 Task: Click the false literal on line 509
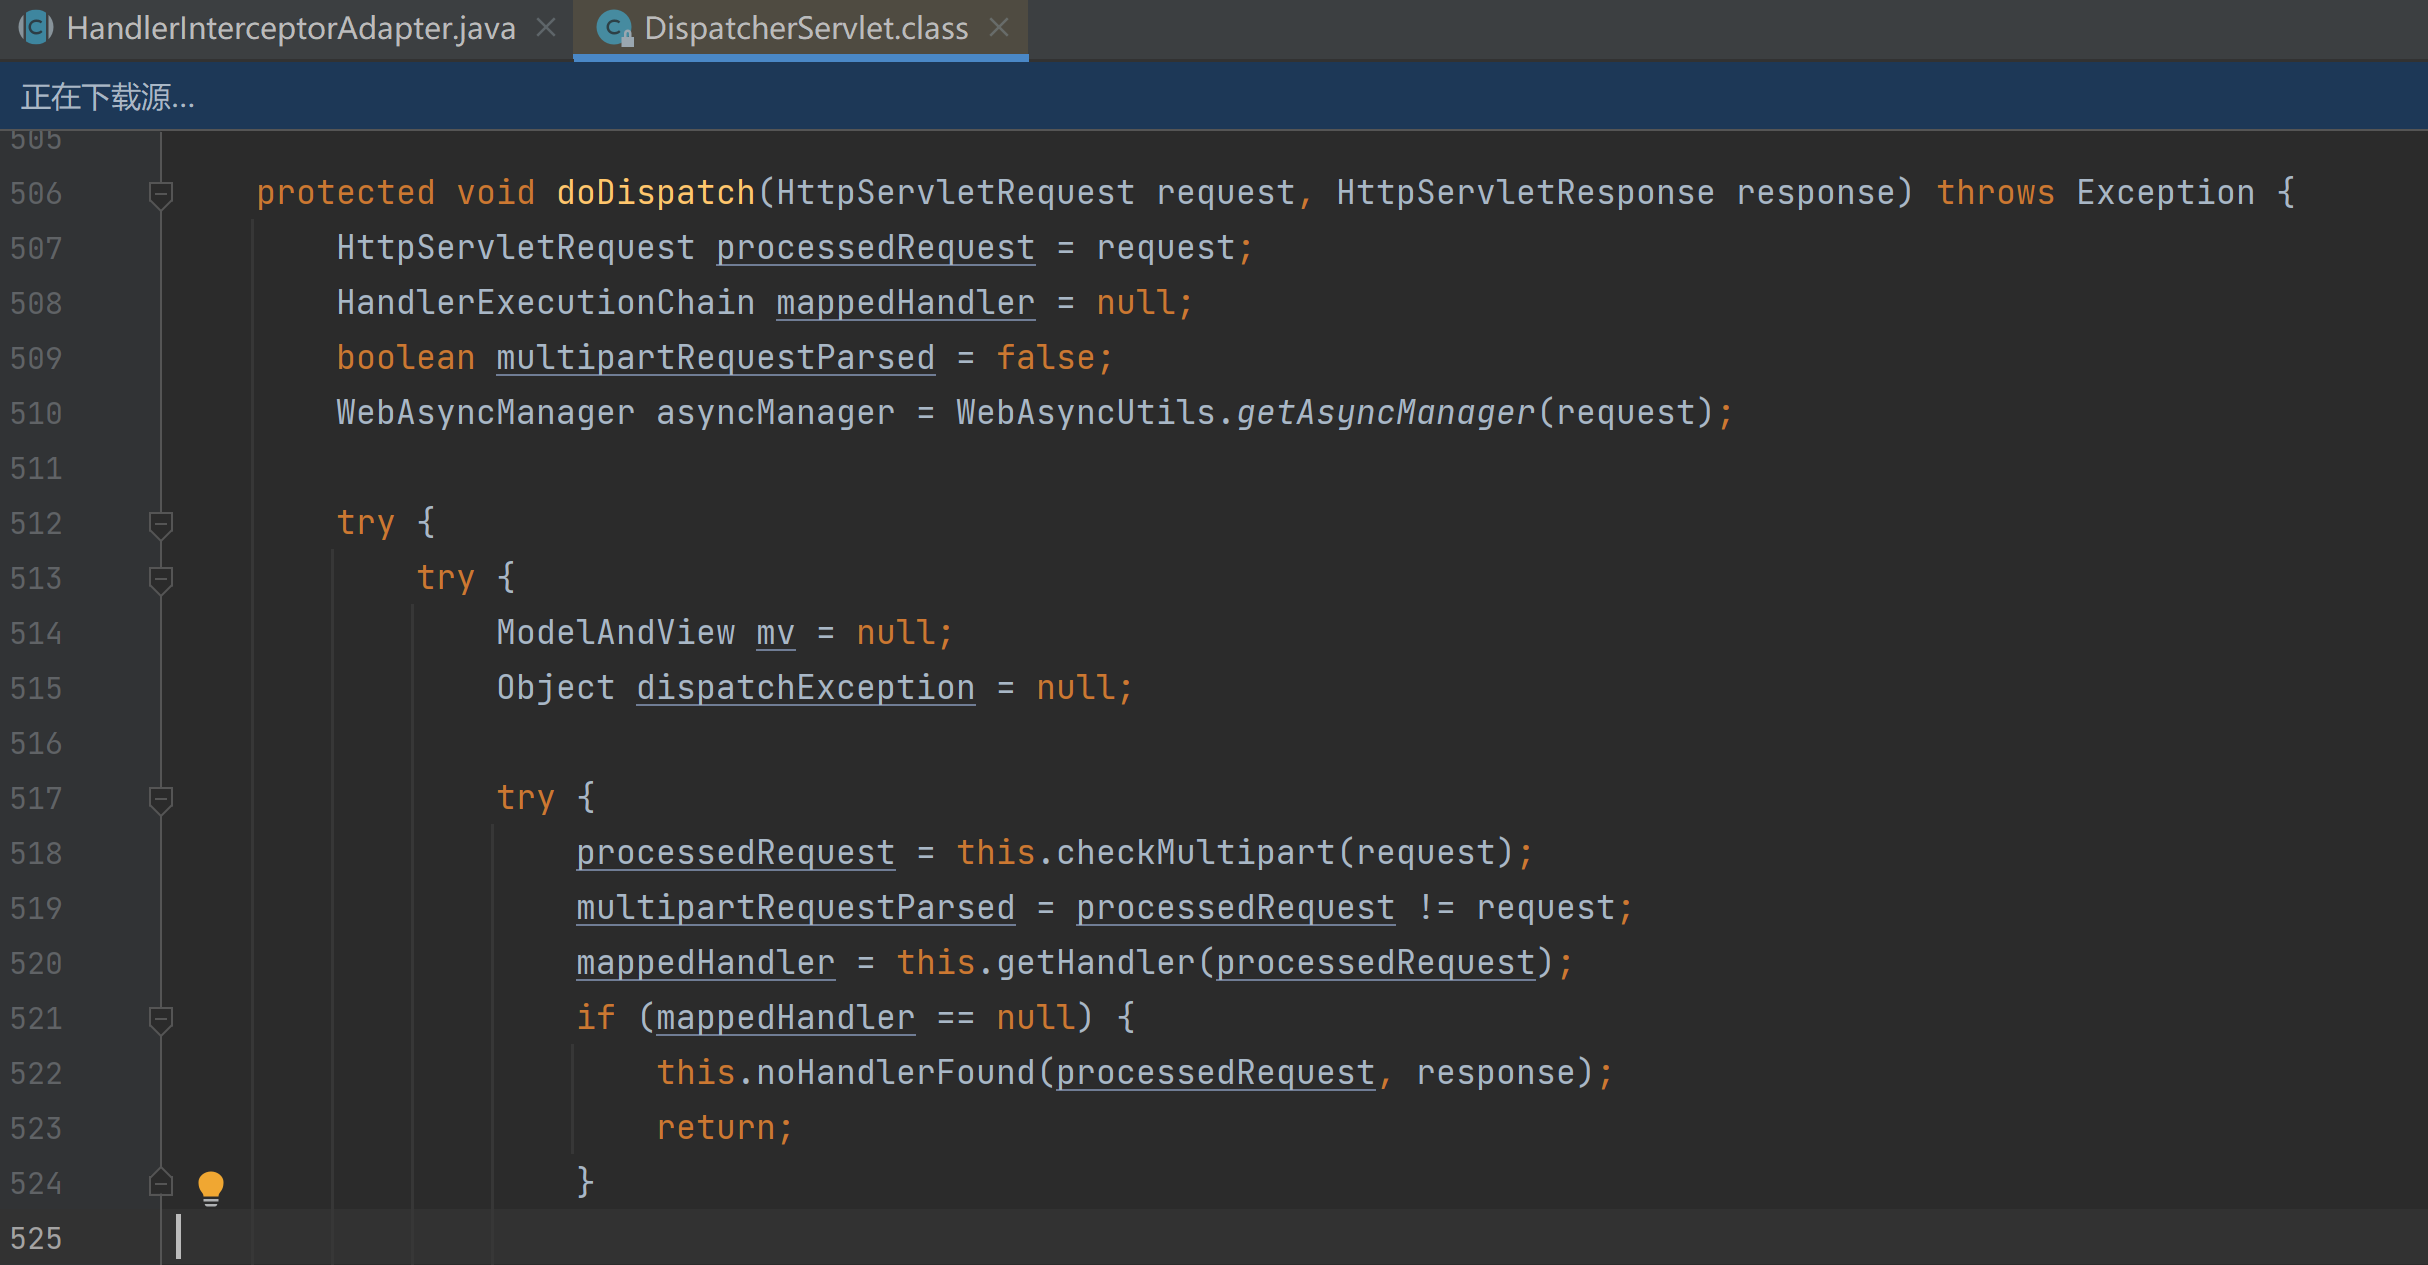[1045, 357]
